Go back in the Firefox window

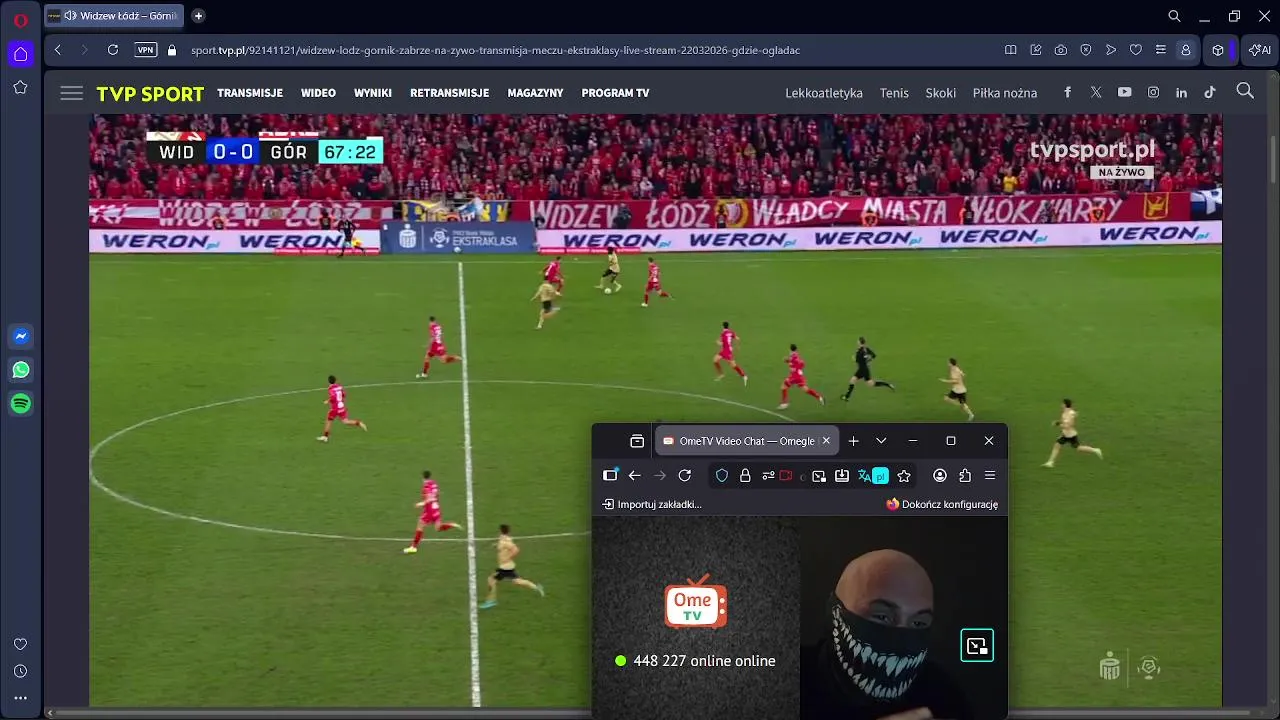[x=634, y=476]
